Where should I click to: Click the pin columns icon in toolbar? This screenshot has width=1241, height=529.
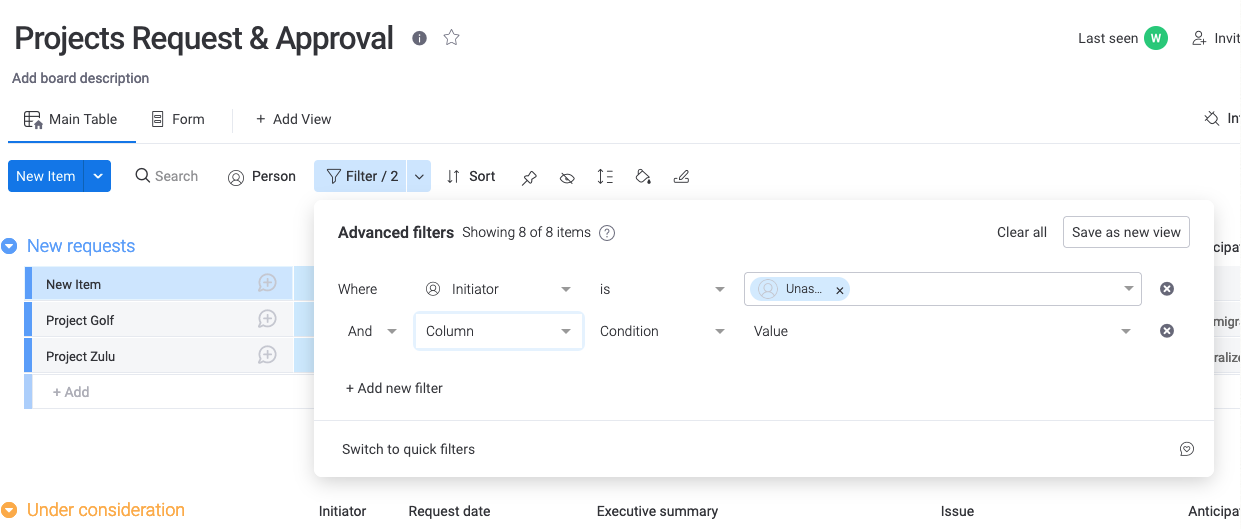530,177
